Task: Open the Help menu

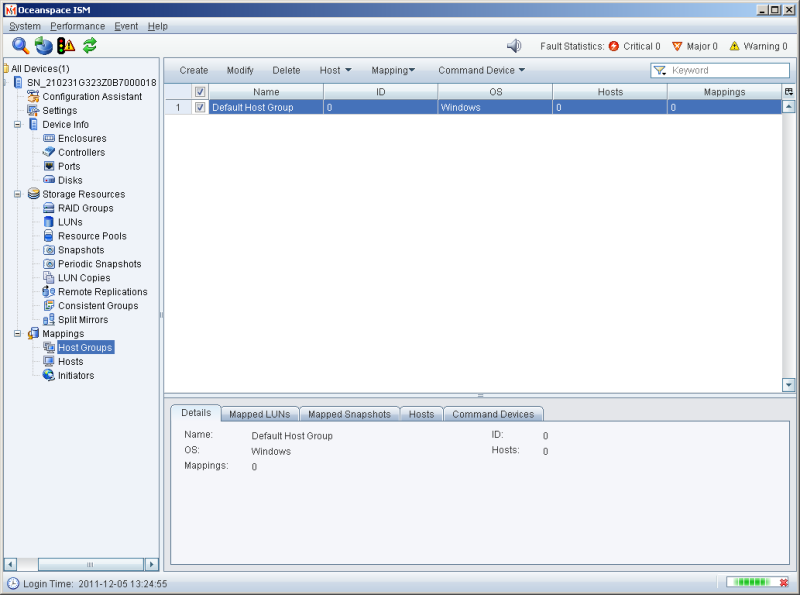Action: [x=158, y=26]
